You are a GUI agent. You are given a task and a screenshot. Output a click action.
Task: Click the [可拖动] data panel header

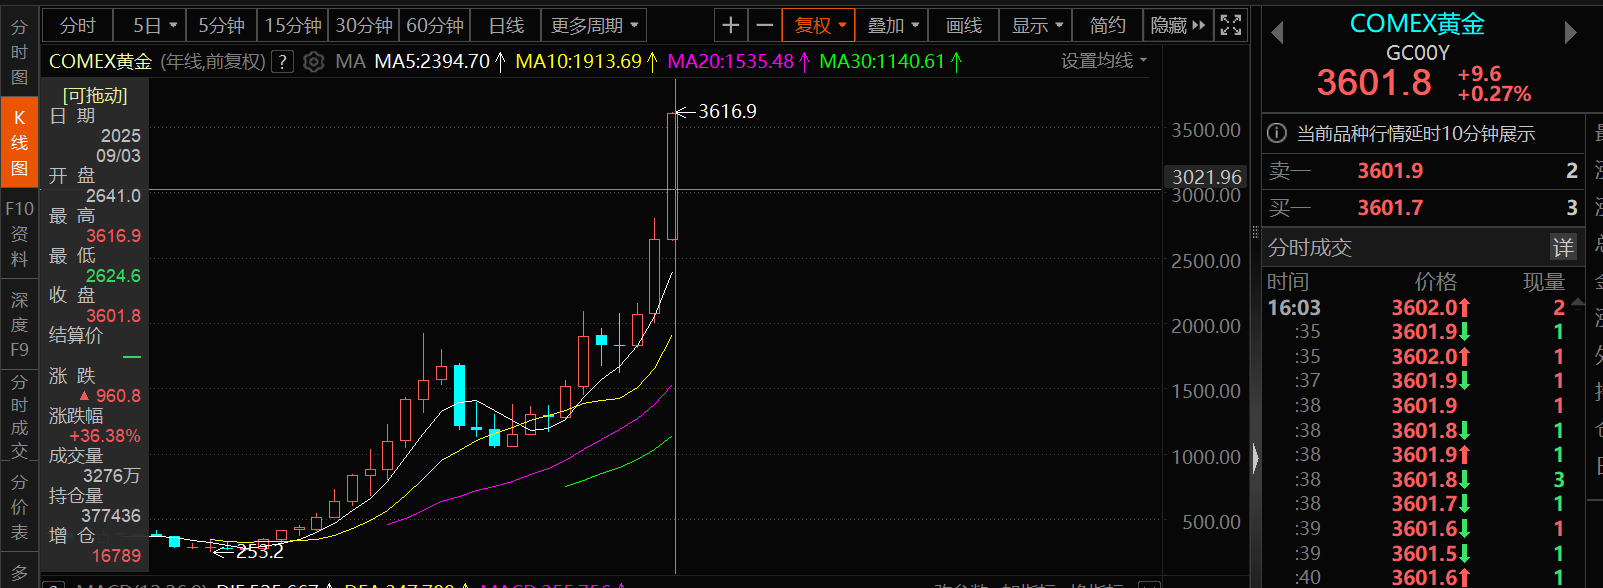pyautogui.click(x=95, y=95)
